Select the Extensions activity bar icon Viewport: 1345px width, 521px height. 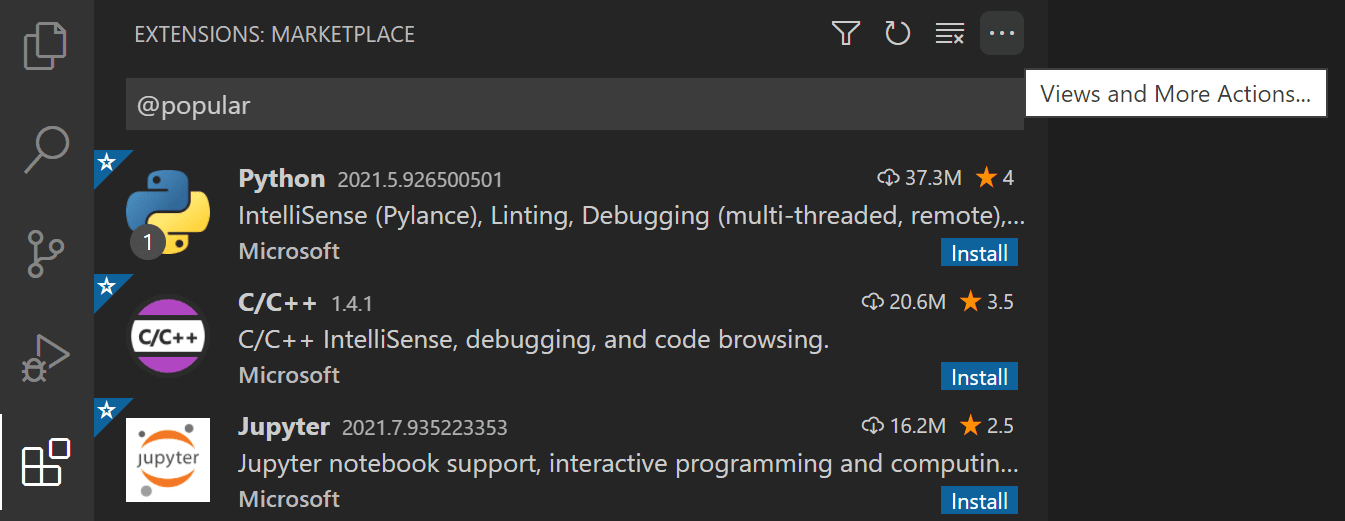46,462
